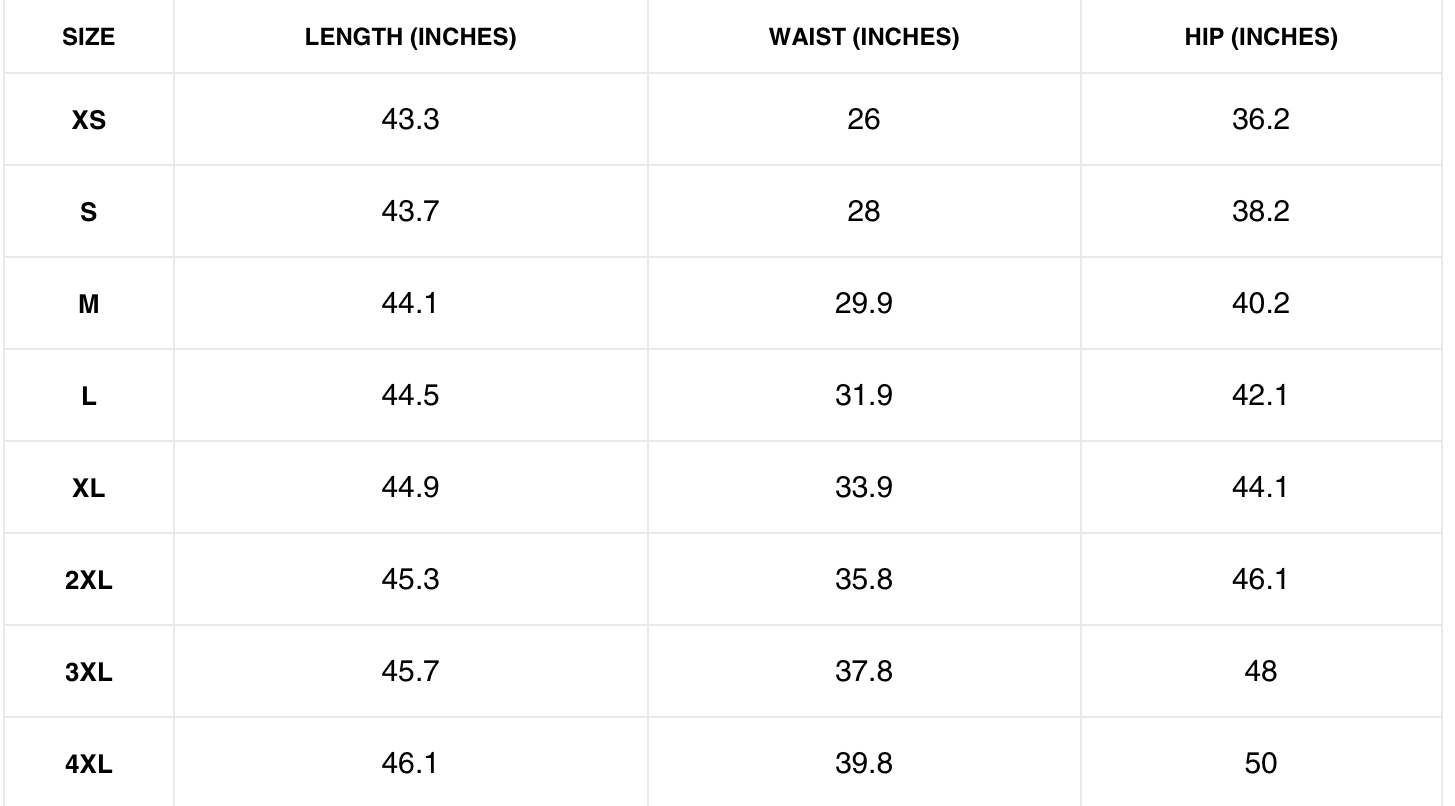Select the 4XL size row label
1455x806 pixels.
[x=89, y=764]
